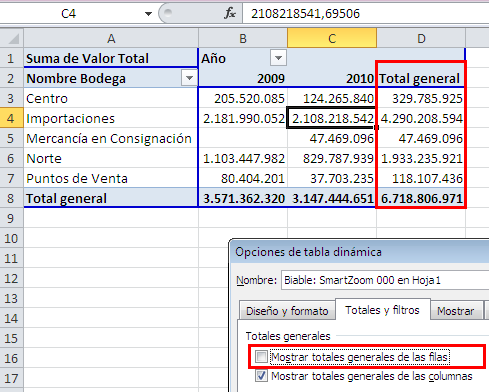The image size is (489, 392).
Task: Click the Centro row label
Action: [x=111, y=98]
